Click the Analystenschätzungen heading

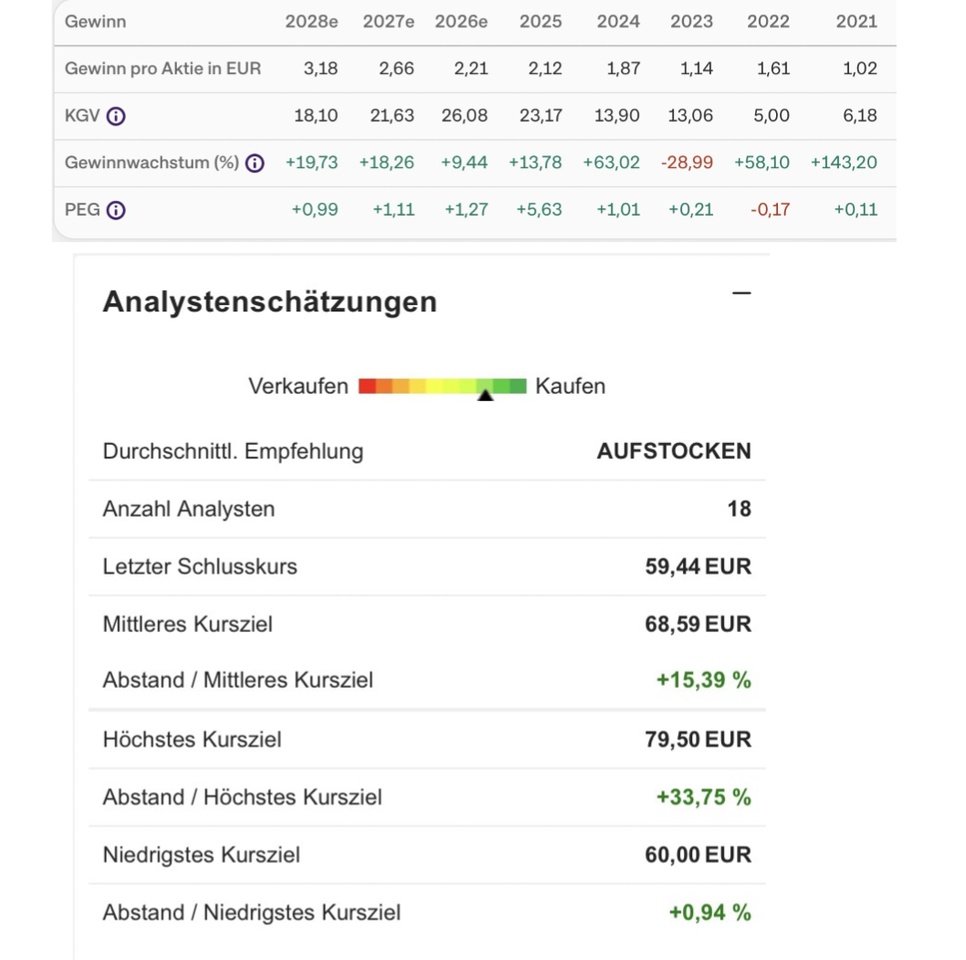point(270,301)
